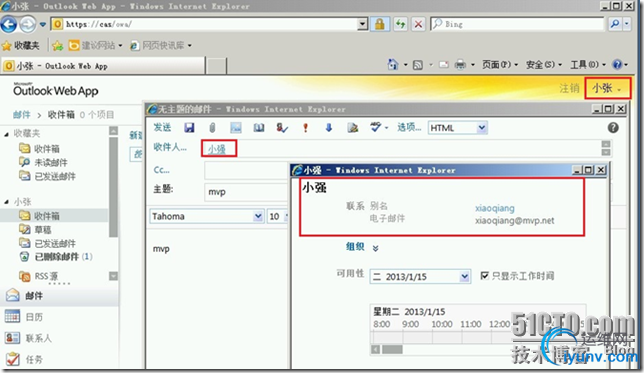Image resolution: width=644 pixels, height=373 pixels.
Task: Click the sign out link
Action: (x=569, y=88)
